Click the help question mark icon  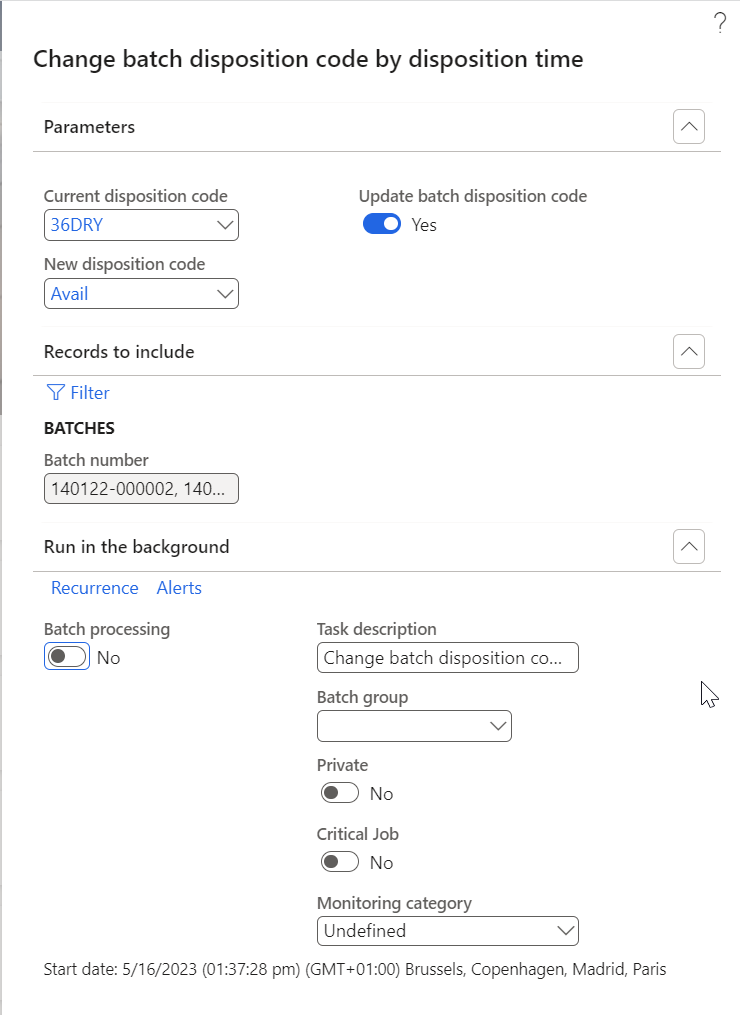[x=720, y=22]
